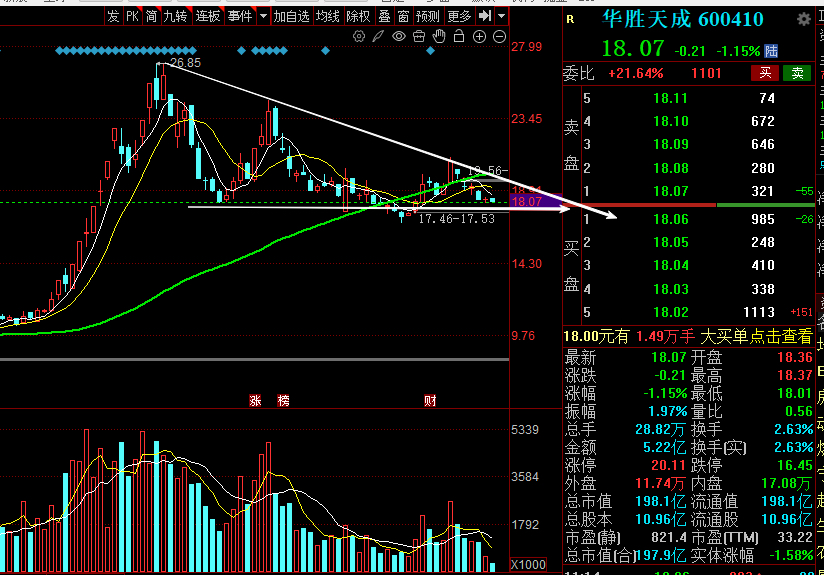Toggle 均线 moving averages
The image size is (824, 575).
[328, 16]
